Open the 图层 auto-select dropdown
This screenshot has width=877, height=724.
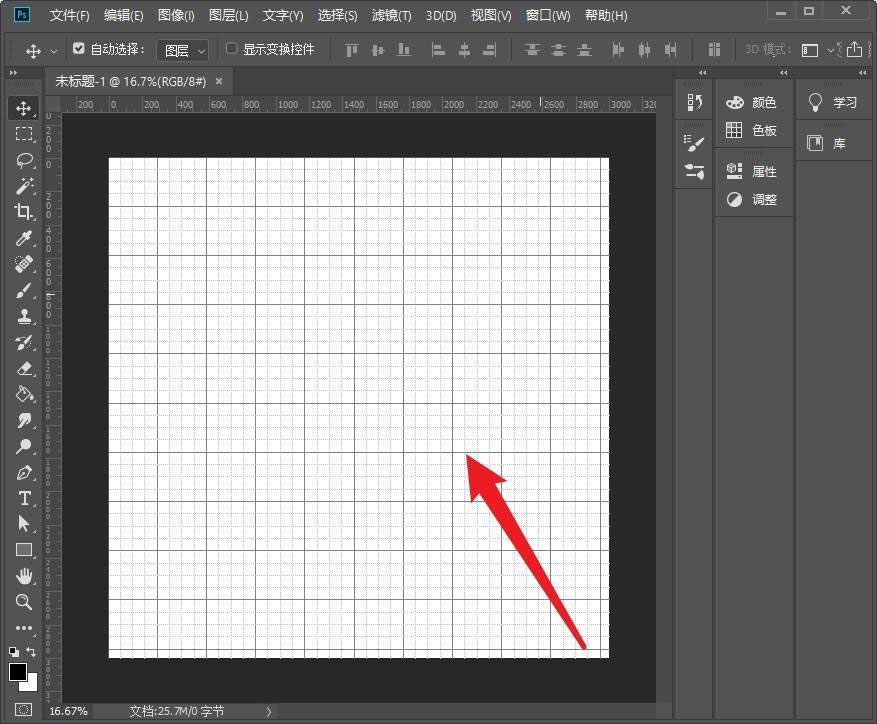184,50
